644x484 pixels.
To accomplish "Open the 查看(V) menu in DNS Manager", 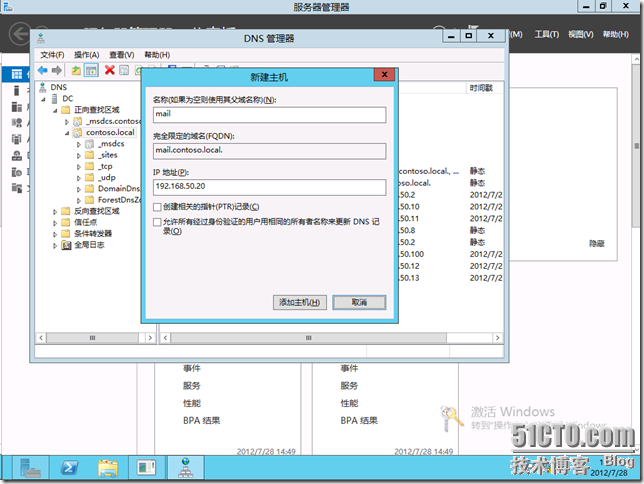I will coord(122,55).
